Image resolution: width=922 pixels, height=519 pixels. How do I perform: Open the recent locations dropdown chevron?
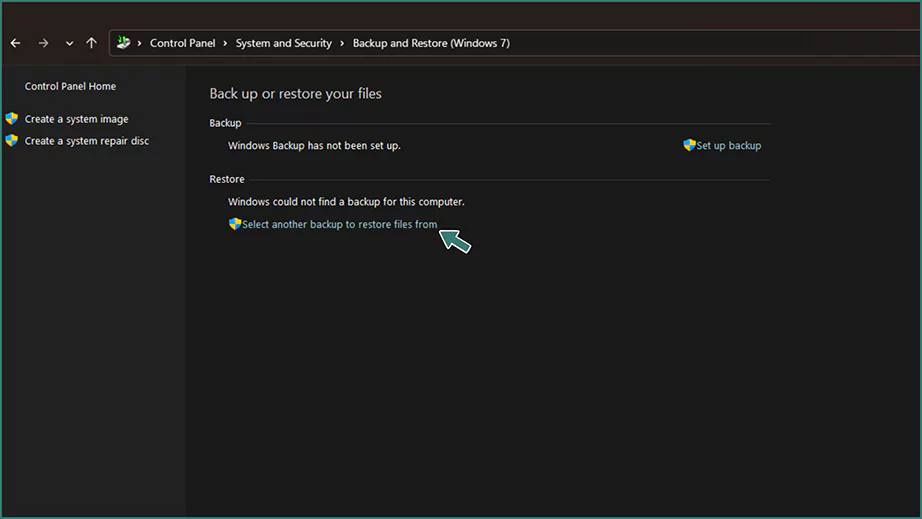[x=69, y=43]
